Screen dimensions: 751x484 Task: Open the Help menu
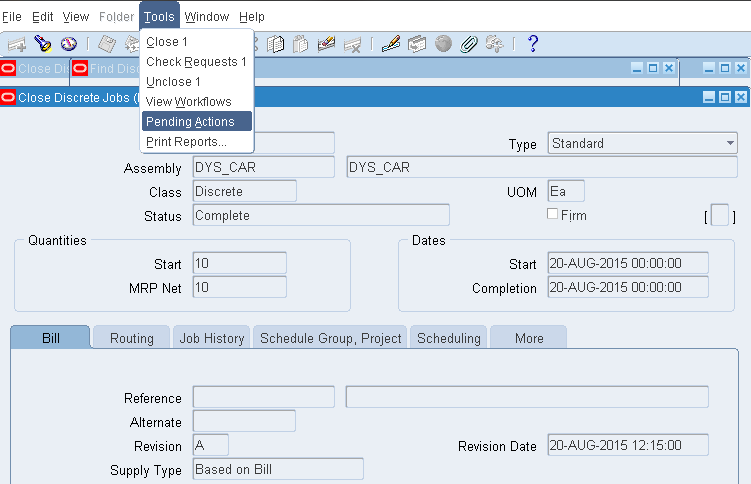pyautogui.click(x=252, y=17)
